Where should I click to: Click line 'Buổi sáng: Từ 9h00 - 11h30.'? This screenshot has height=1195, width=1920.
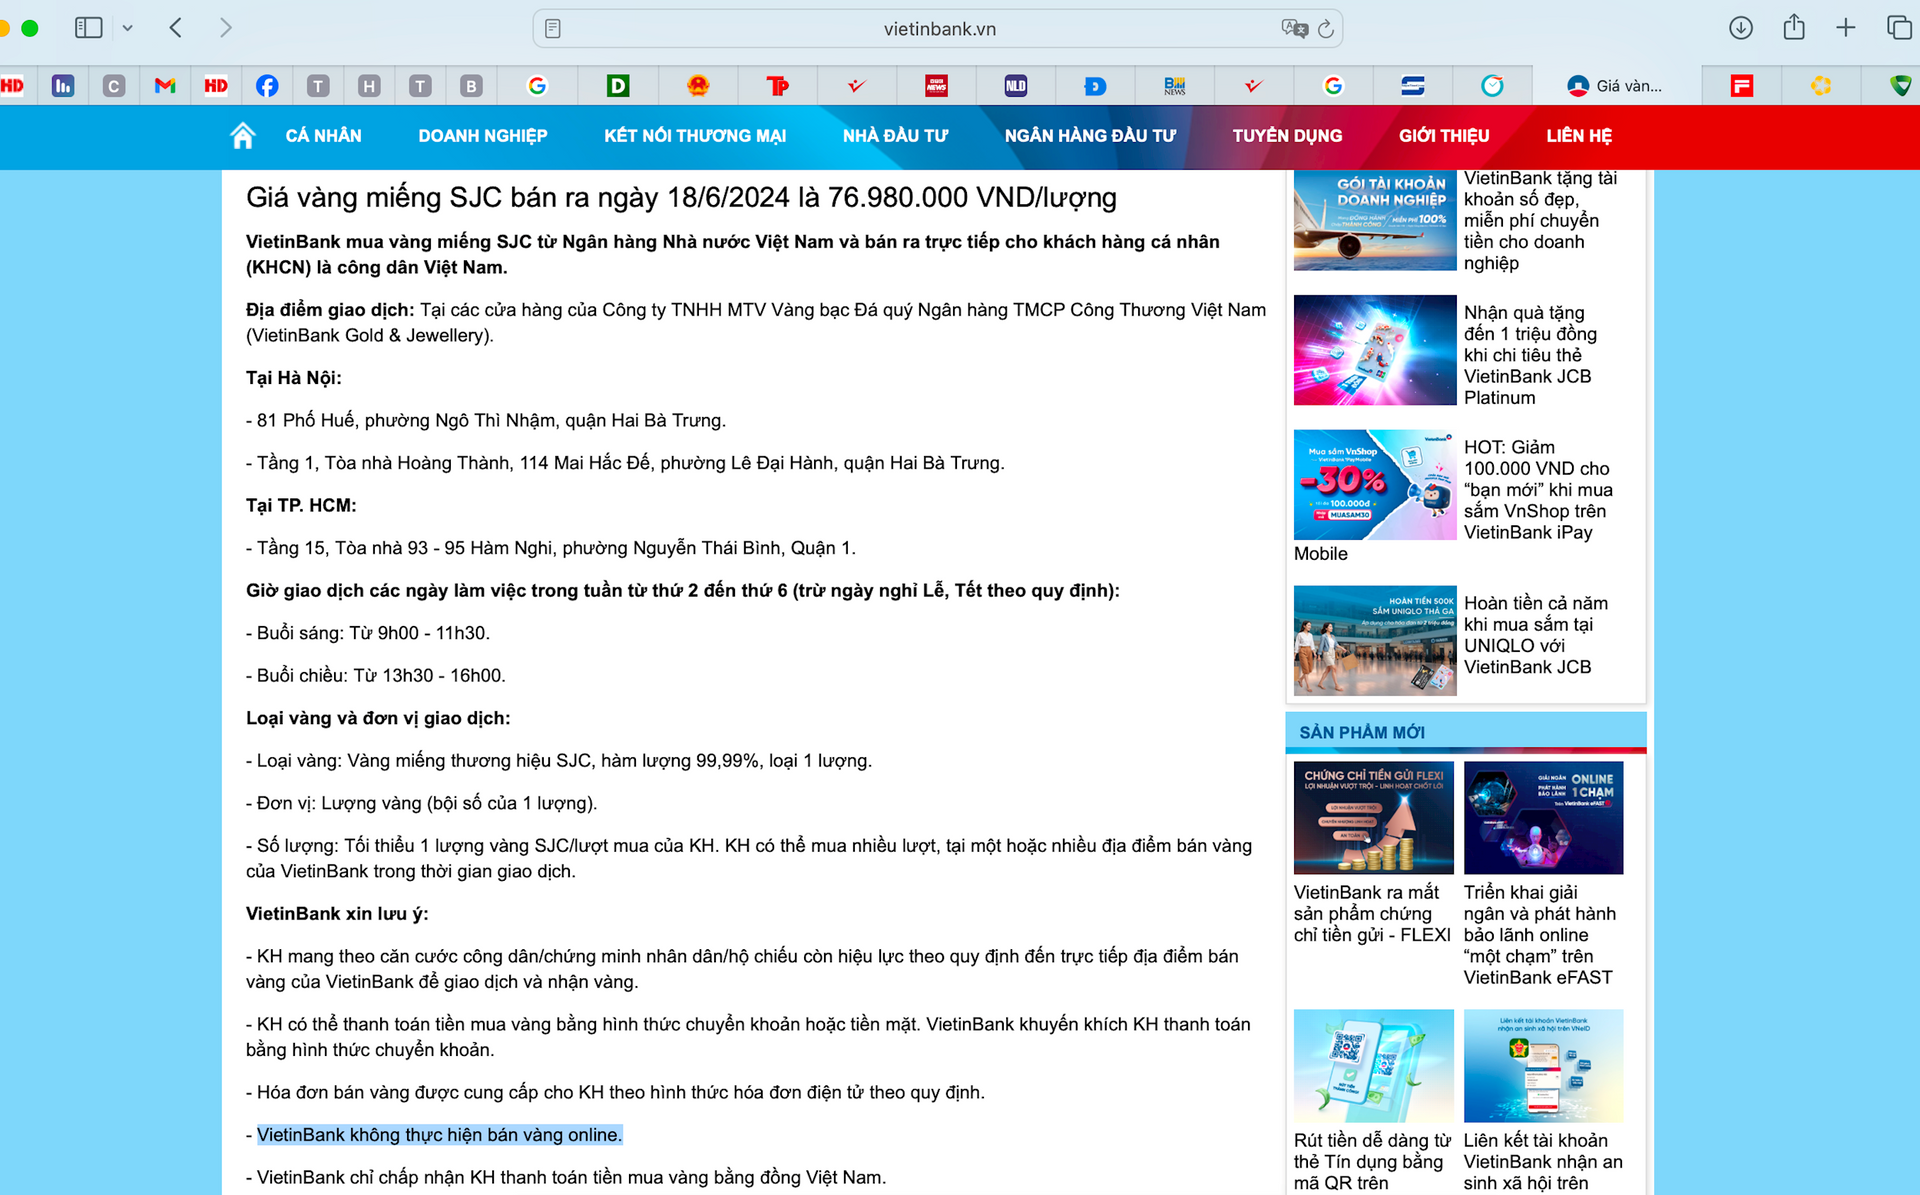pyautogui.click(x=368, y=633)
